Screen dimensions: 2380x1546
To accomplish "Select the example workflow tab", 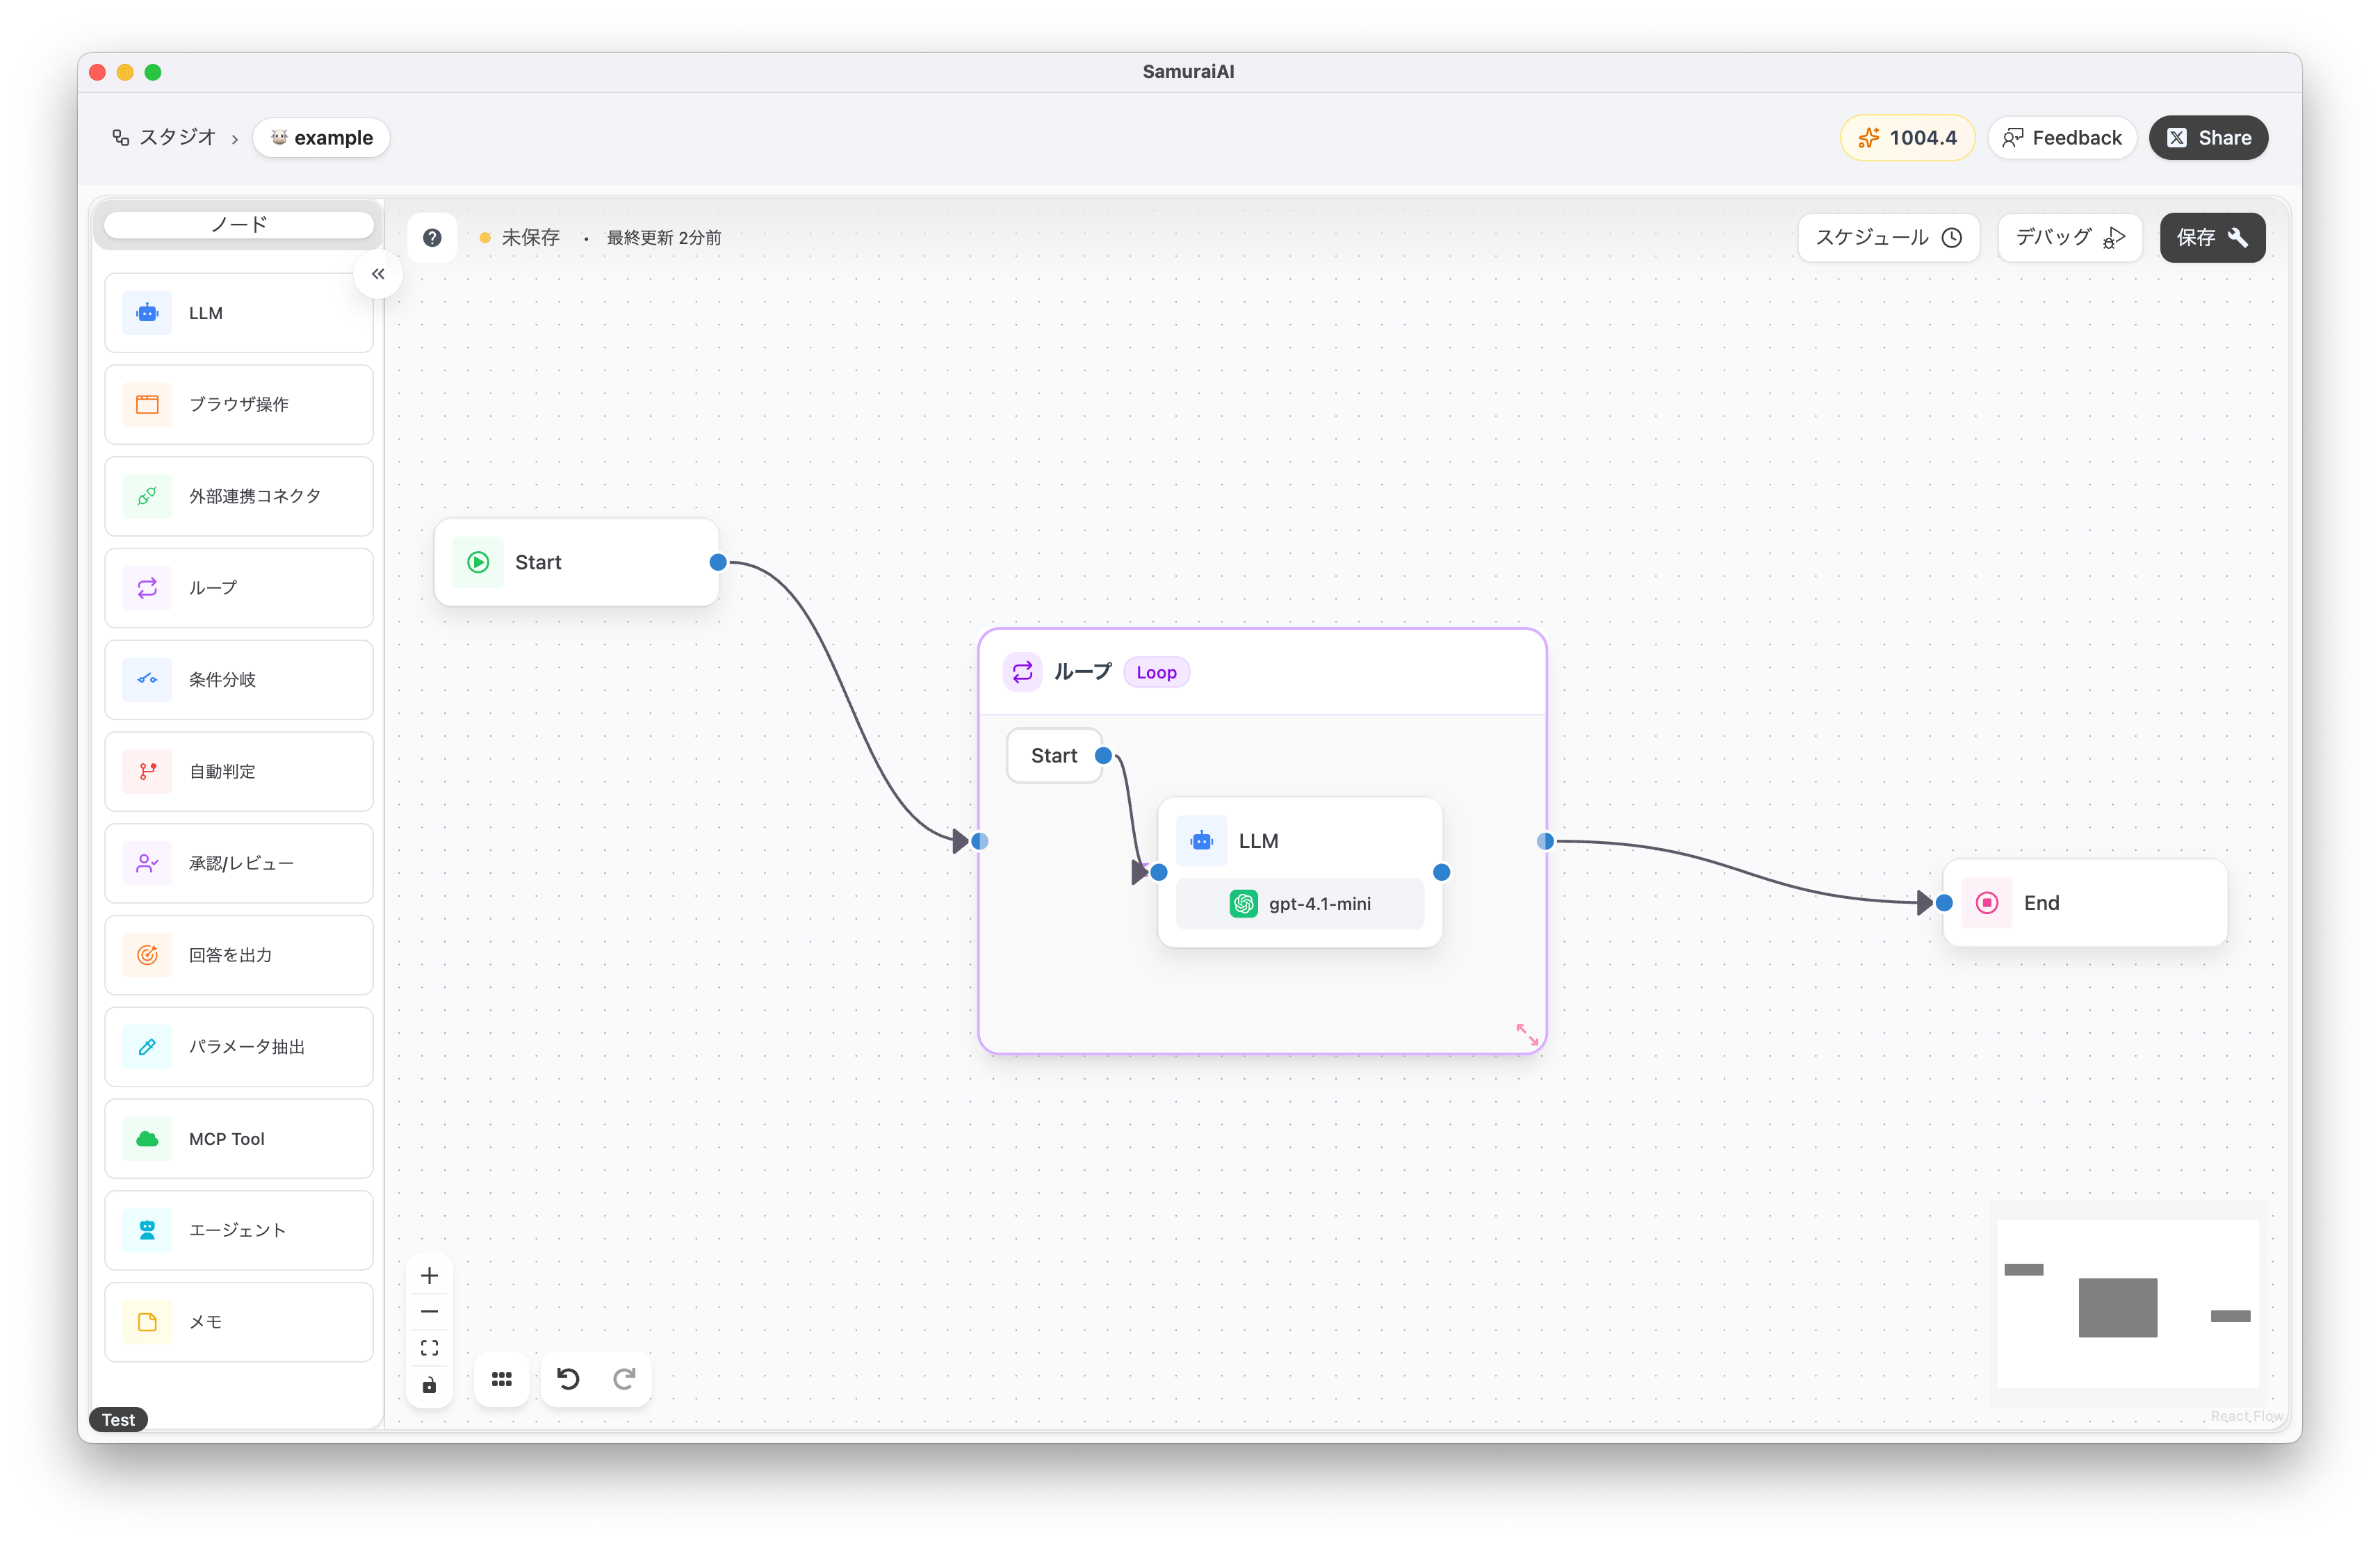I will pyautogui.click(x=321, y=137).
